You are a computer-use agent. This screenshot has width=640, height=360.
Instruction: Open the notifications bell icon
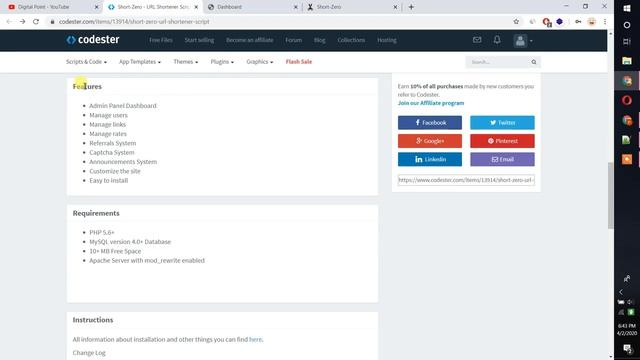pos(497,40)
